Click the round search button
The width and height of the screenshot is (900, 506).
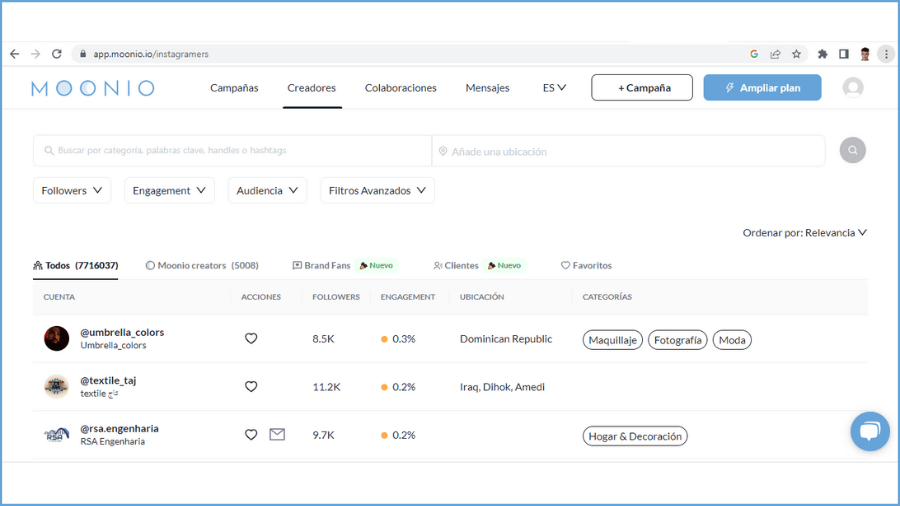(852, 150)
